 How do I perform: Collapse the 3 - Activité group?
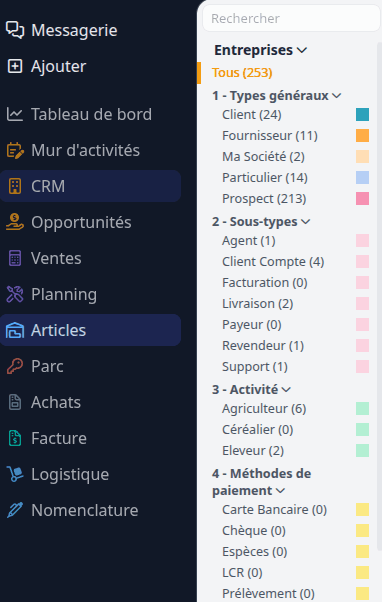coord(286,390)
